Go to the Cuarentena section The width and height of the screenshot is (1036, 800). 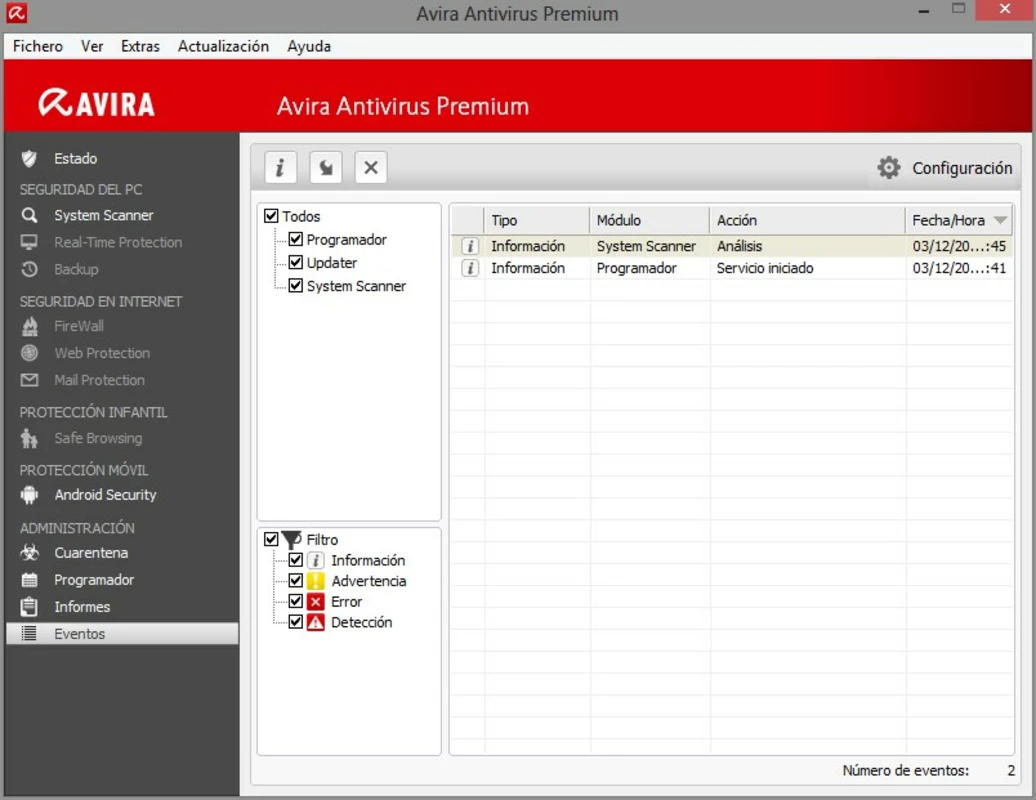(x=91, y=553)
